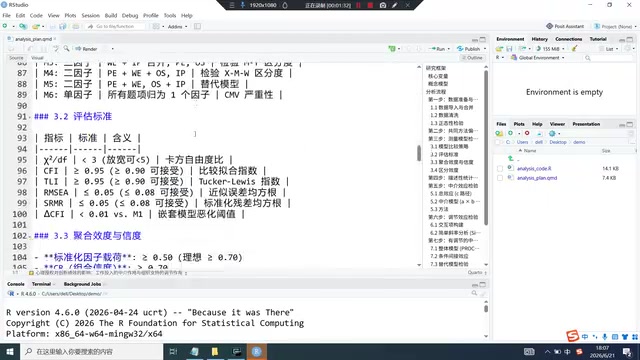Click the Run button
The image size is (640, 360).
click(x=438, y=49)
